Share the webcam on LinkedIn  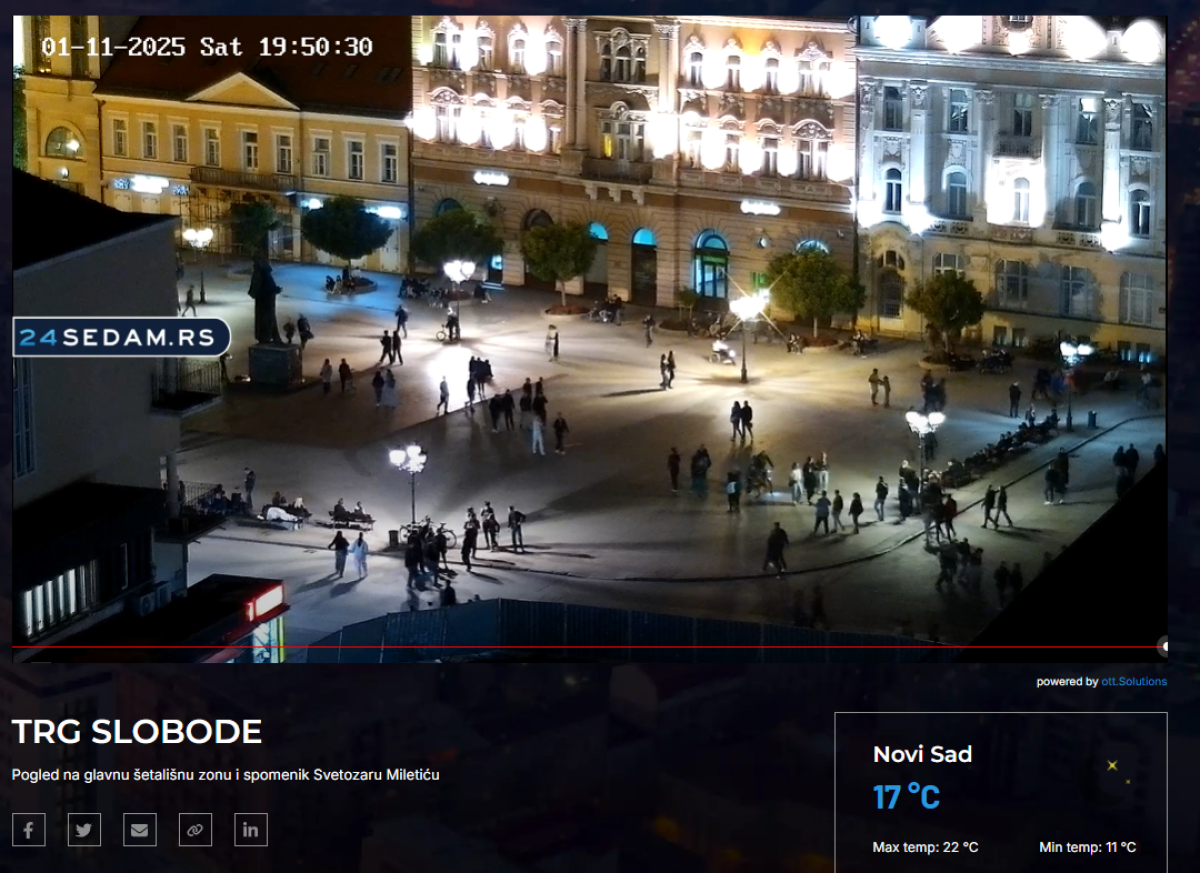[251, 829]
